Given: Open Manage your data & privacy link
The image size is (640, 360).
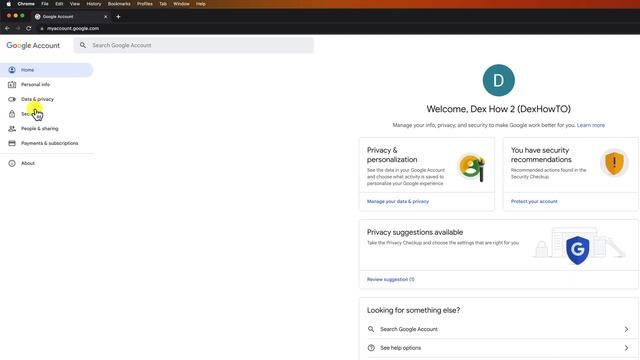Looking at the screenshot, I should [398, 201].
